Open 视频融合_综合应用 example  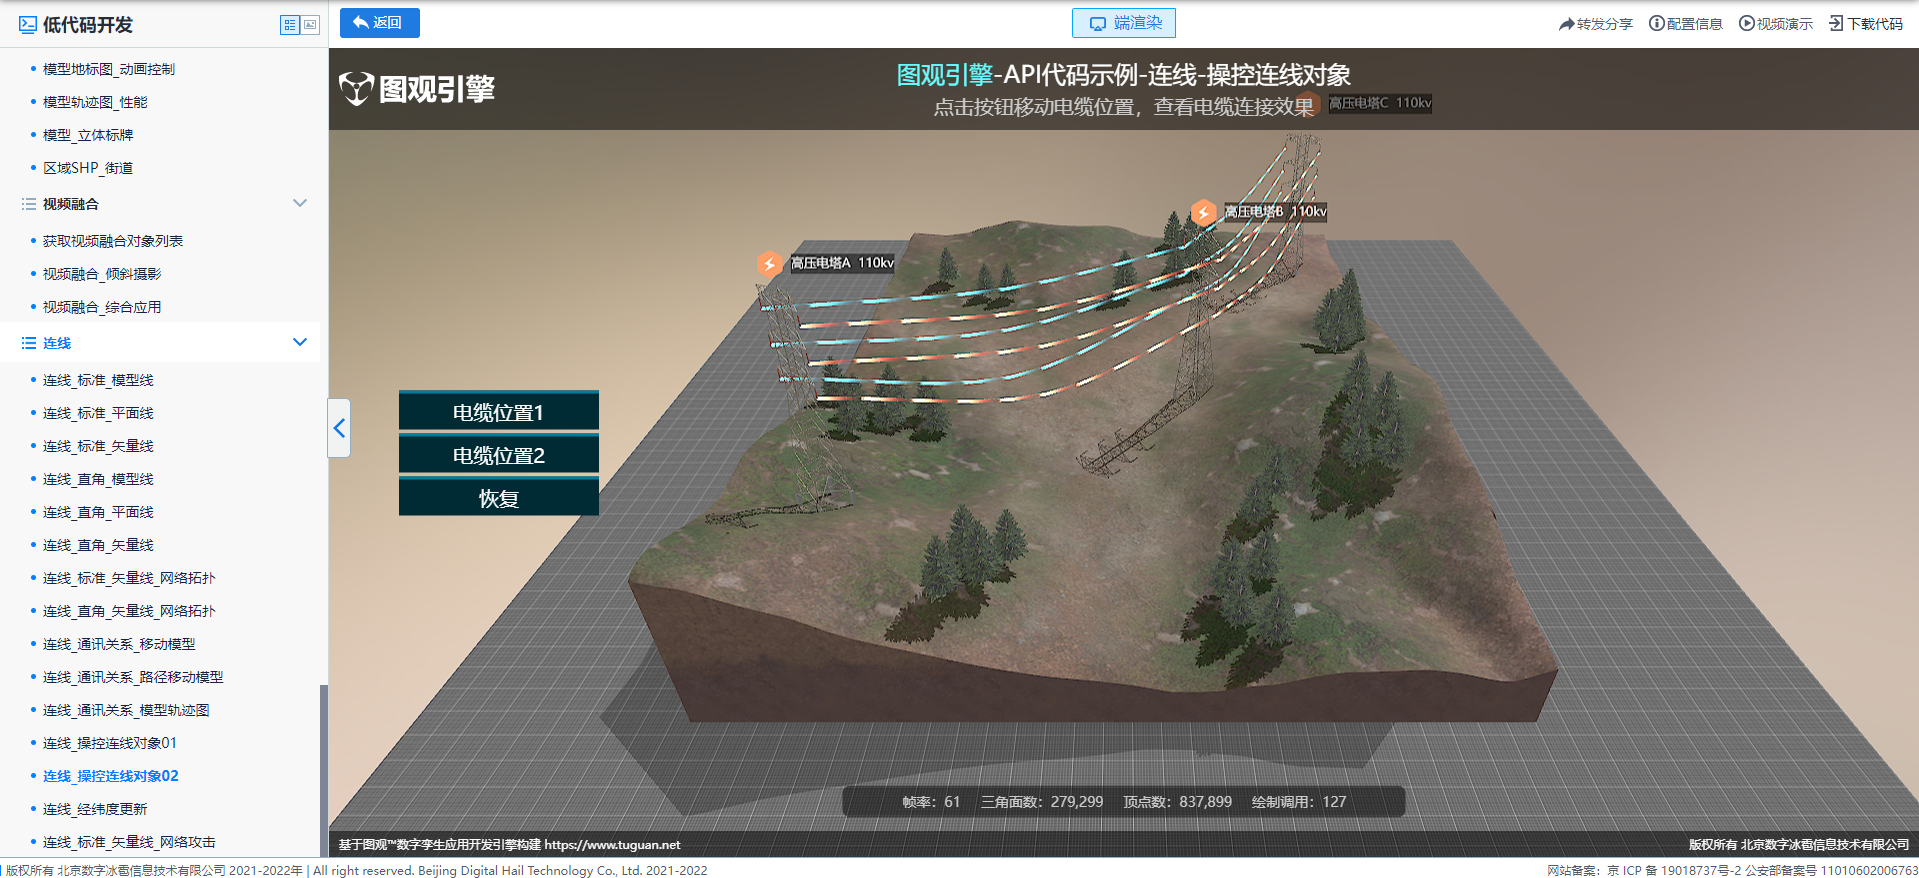click(102, 307)
